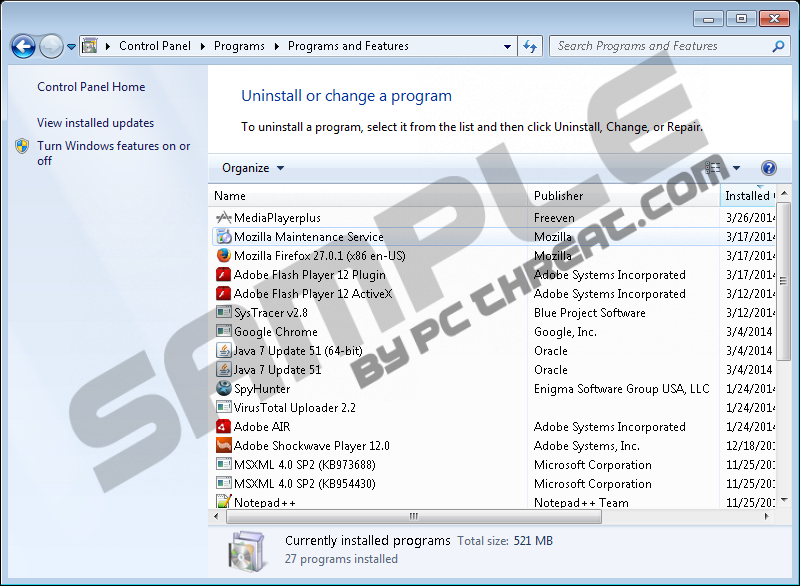The height and width of the screenshot is (586, 800).
Task: Click the refresh button beside address bar
Action: click(x=530, y=46)
